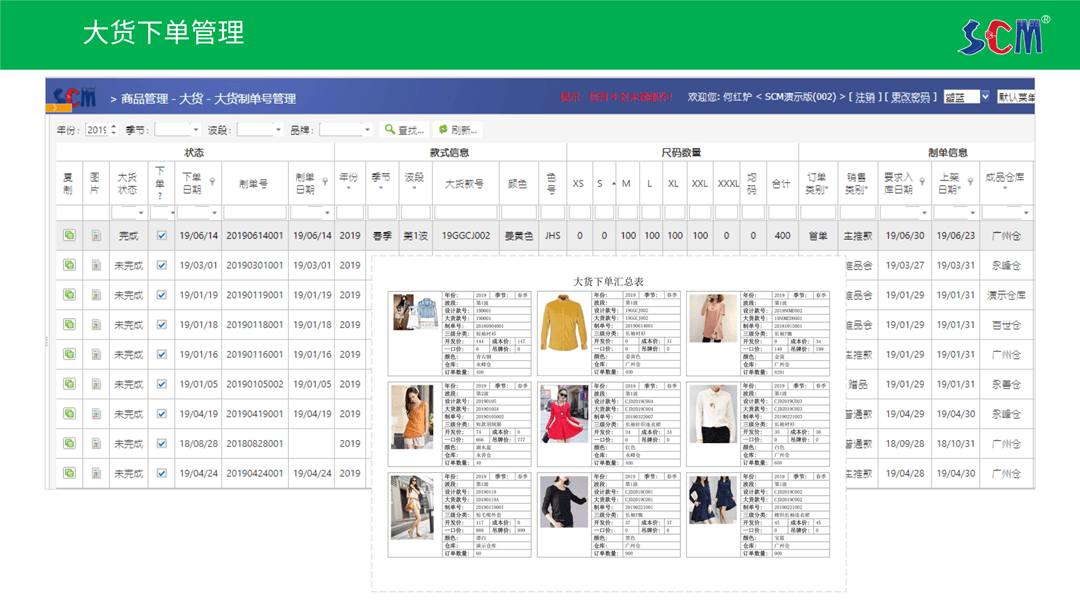Viewport: 1080px width, 608px height.
Task: Open picture icon for order 20190301001
Action: 96,265
